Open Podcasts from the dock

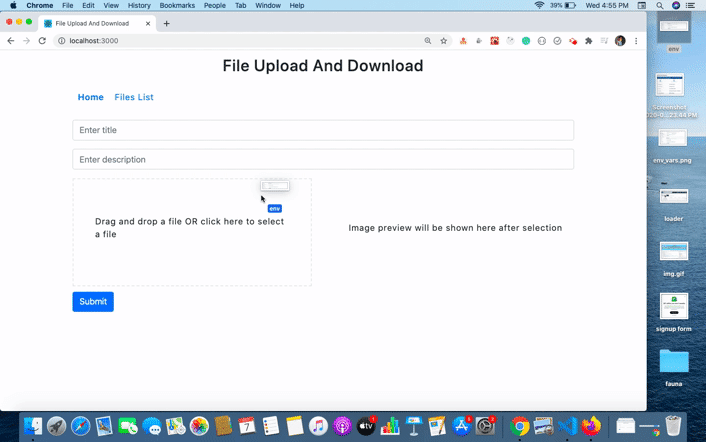(x=342, y=426)
